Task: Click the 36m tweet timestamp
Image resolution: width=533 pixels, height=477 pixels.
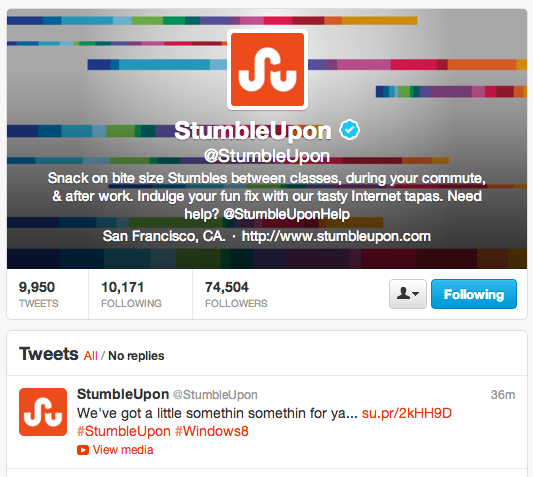Action: pyautogui.click(x=503, y=394)
